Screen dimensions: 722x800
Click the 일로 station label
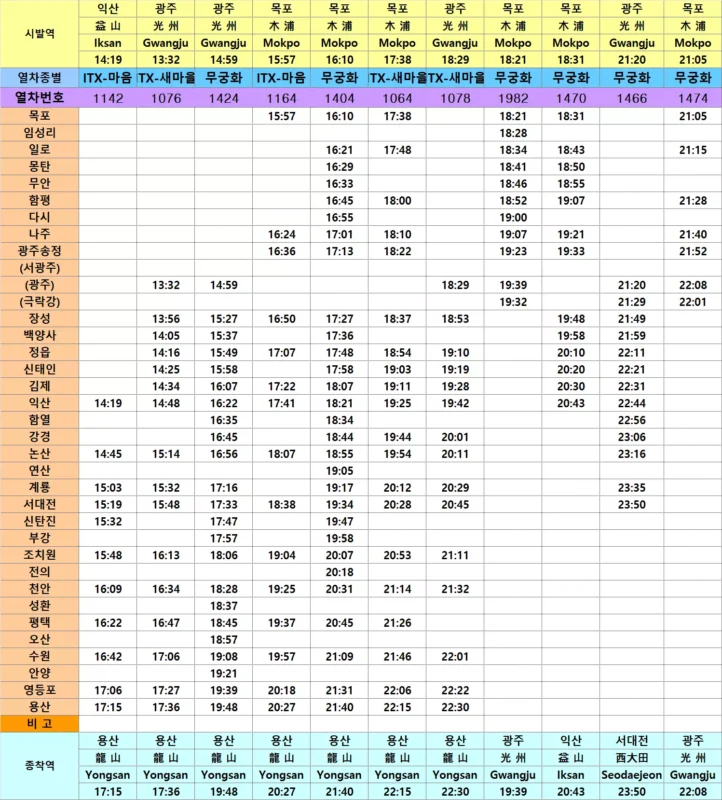tap(39, 149)
